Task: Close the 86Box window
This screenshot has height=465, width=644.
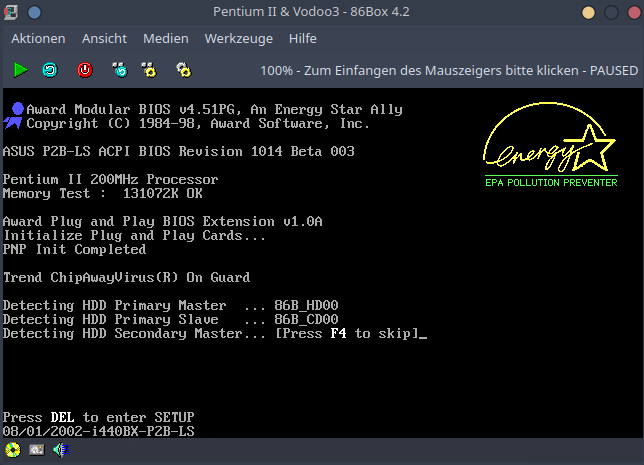Action: [635, 12]
